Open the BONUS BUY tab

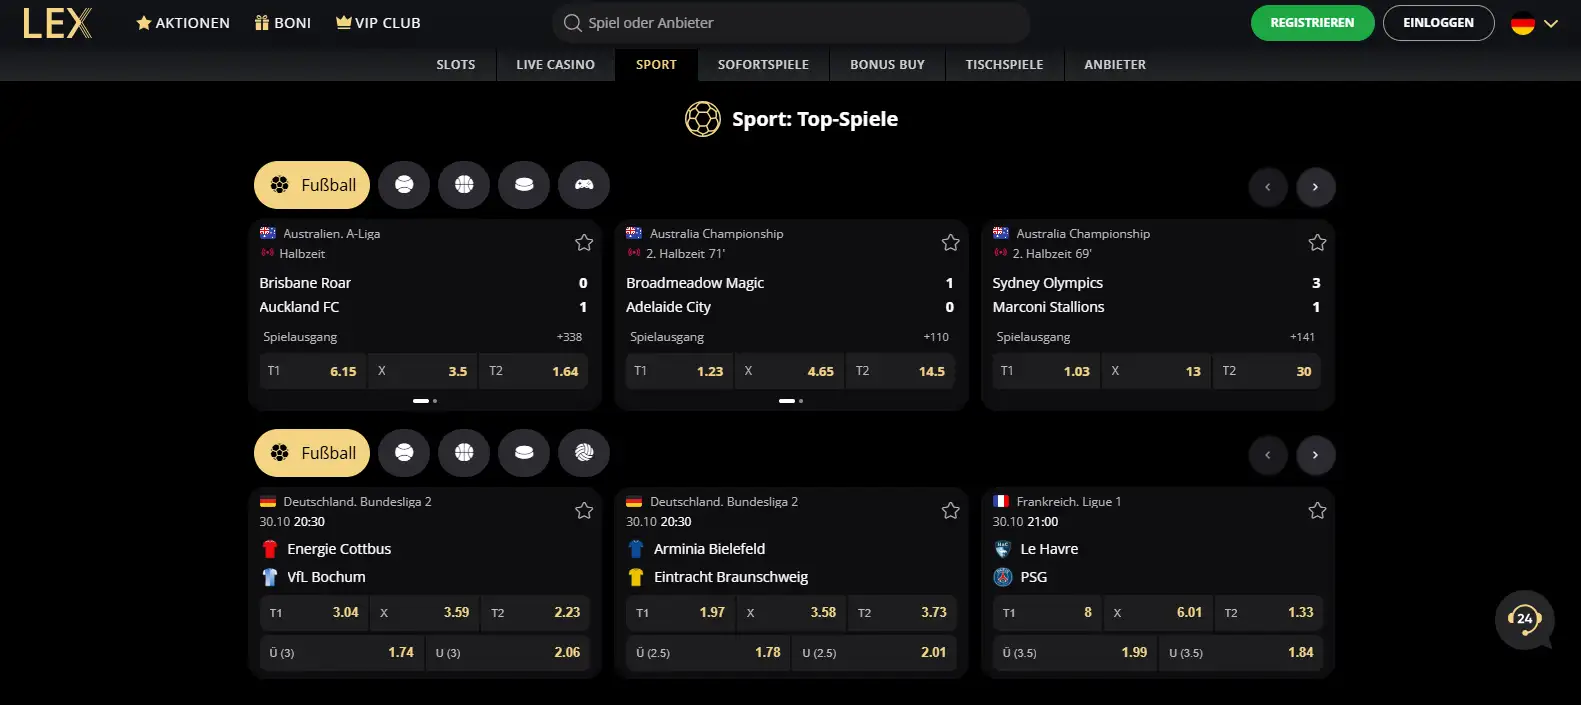(887, 64)
